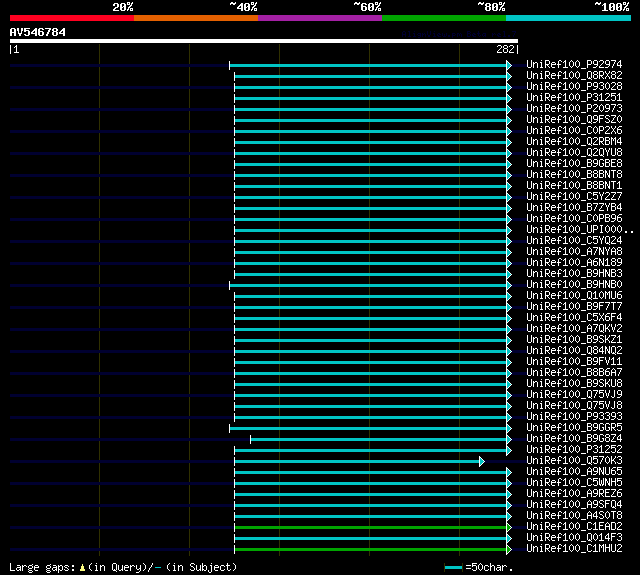
Task: Select the UniRef100_Q84NQ2 label
Action: [x=574, y=351]
